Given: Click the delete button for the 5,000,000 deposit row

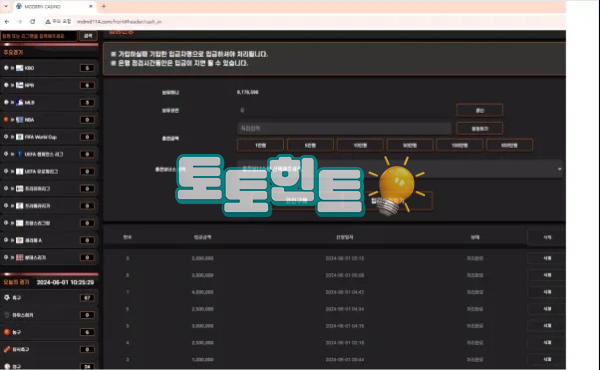Looking at the screenshot, I should click(x=547, y=258).
